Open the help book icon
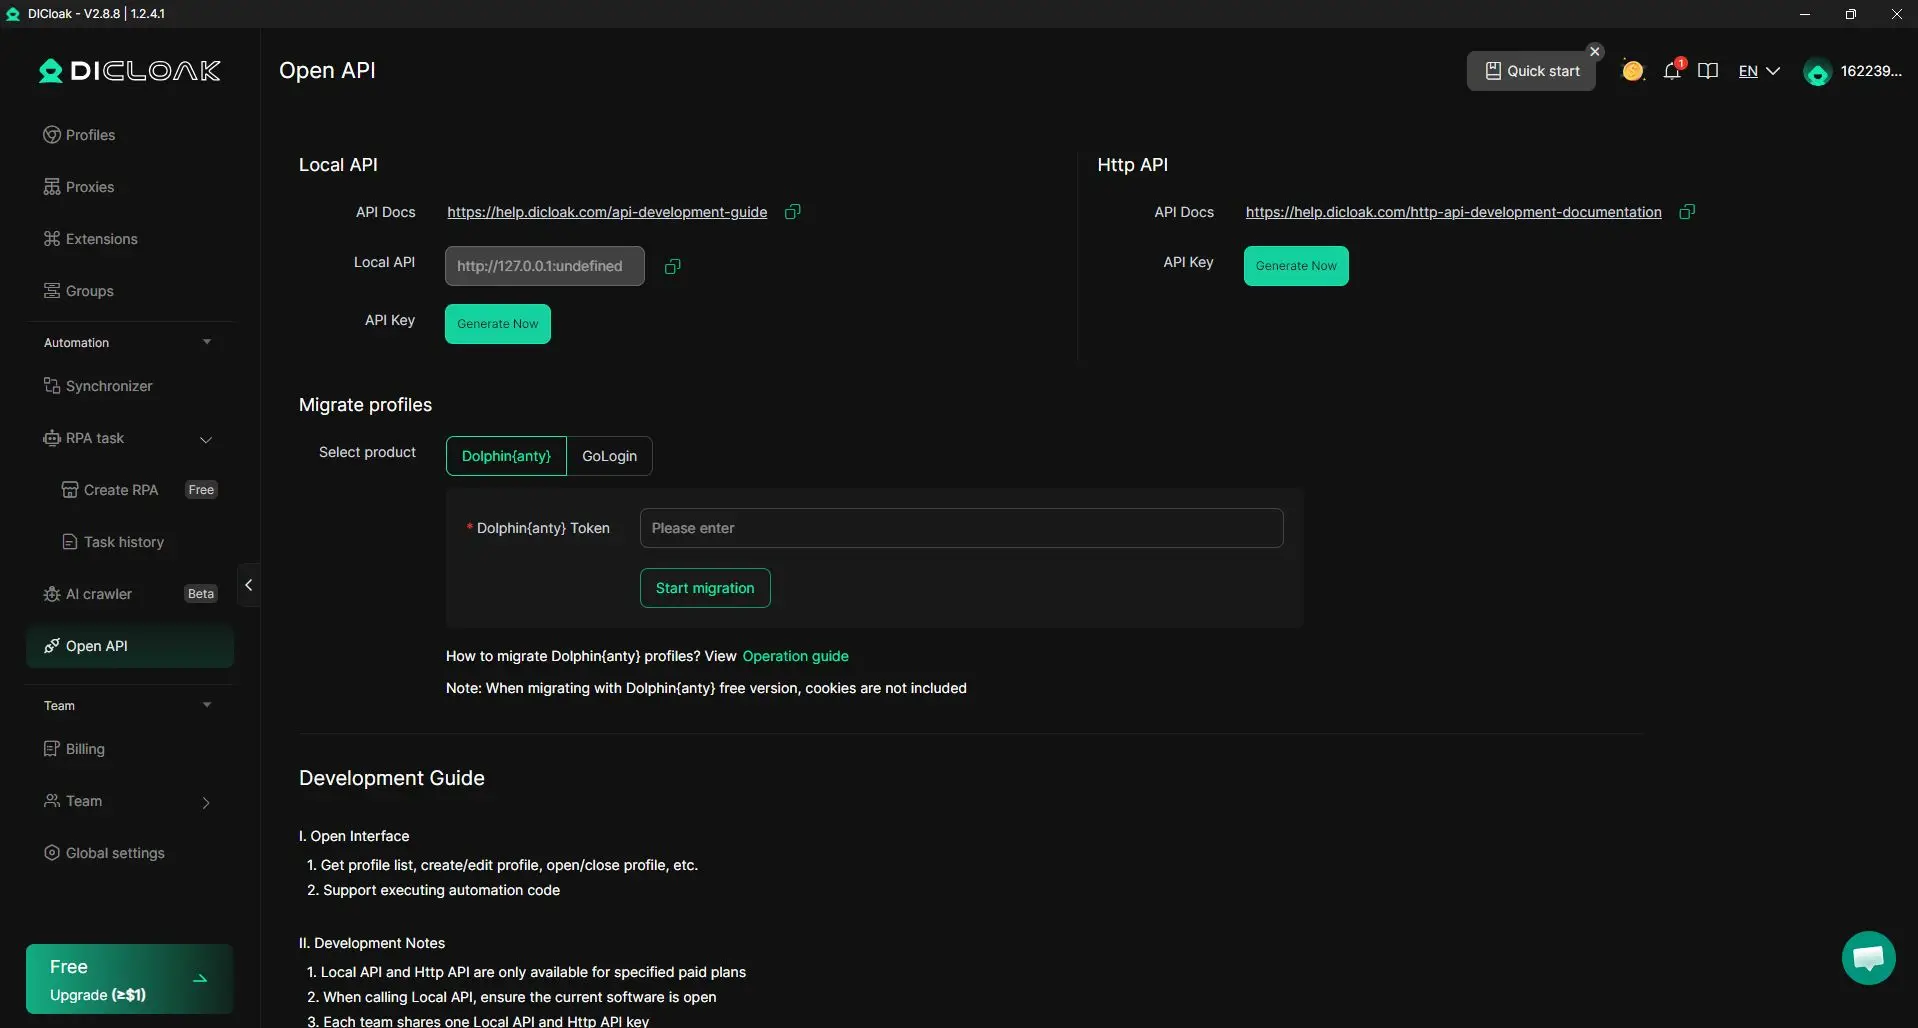The width and height of the screenshot is (1918, 1028). pos(1708,71)
